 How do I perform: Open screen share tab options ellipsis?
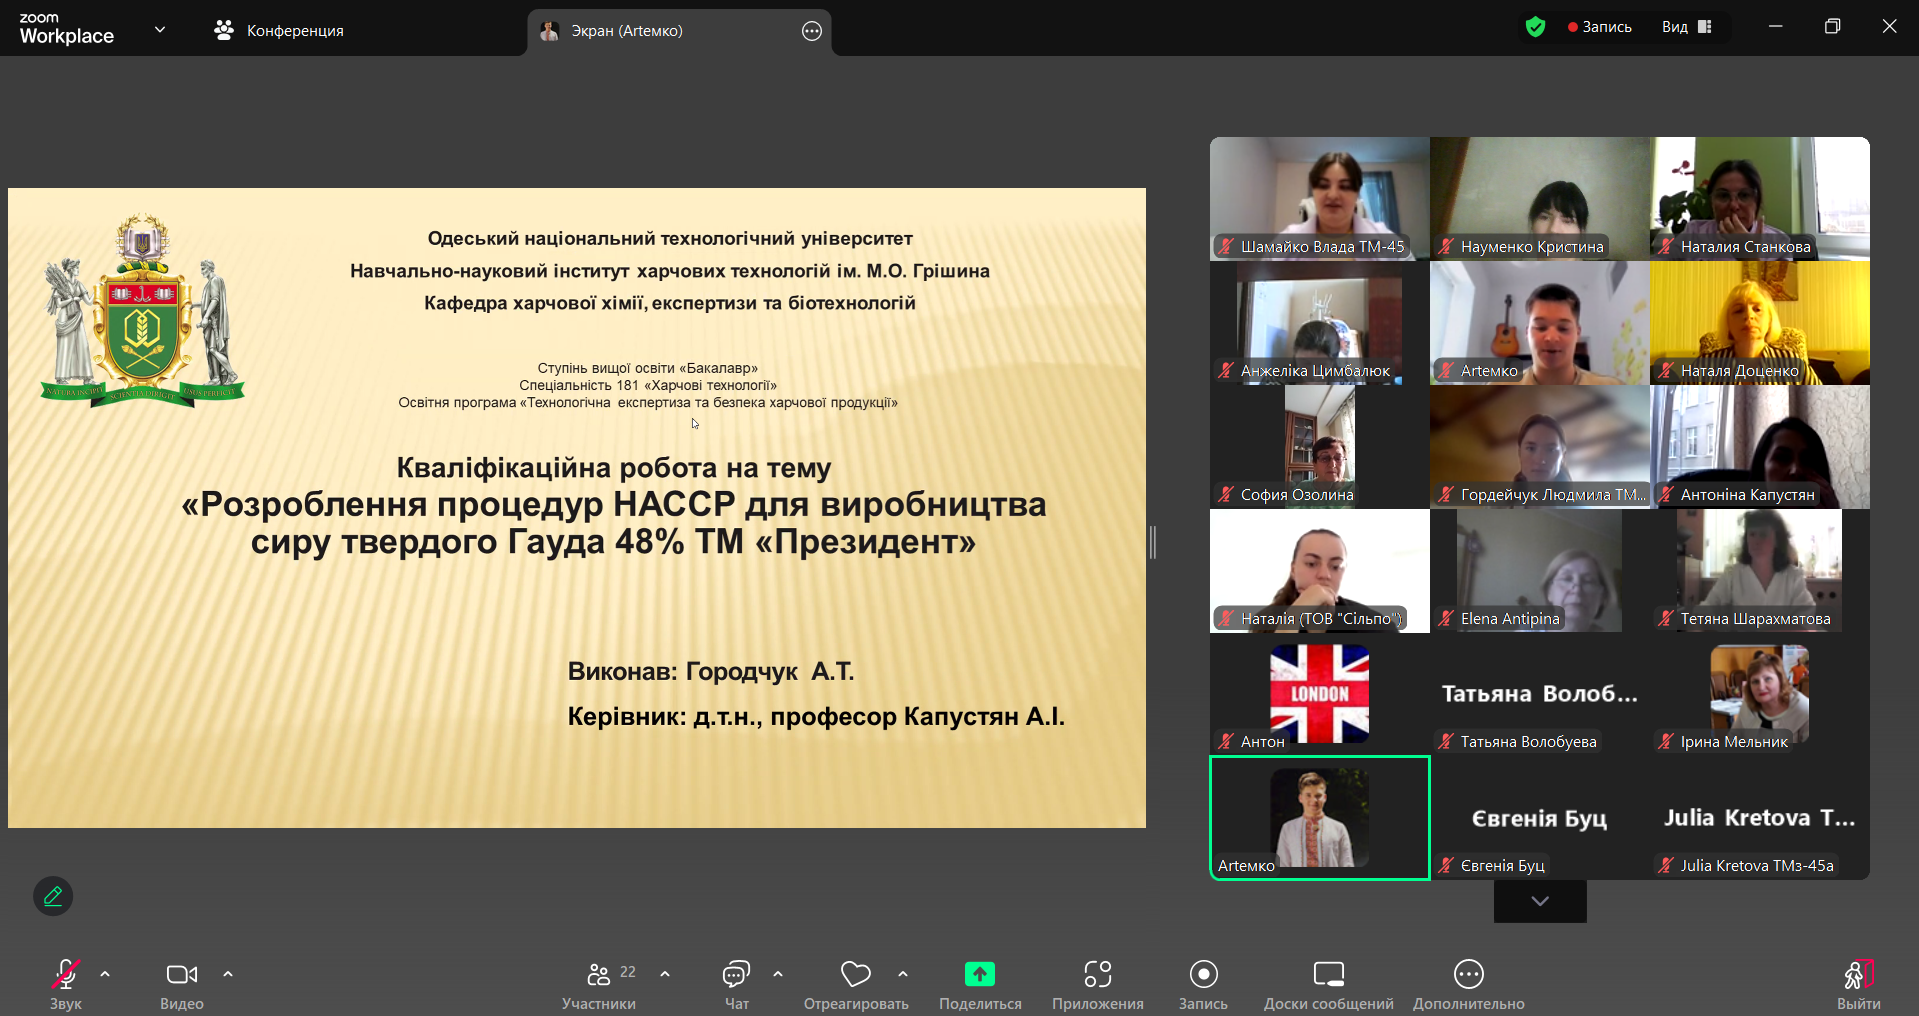click(812, 31)
